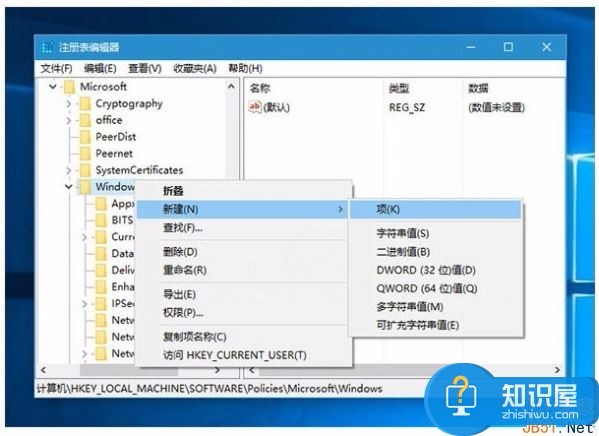Click the Peernet folder icon
Viewport: 599px width, 436px height.
pos(85,154)
